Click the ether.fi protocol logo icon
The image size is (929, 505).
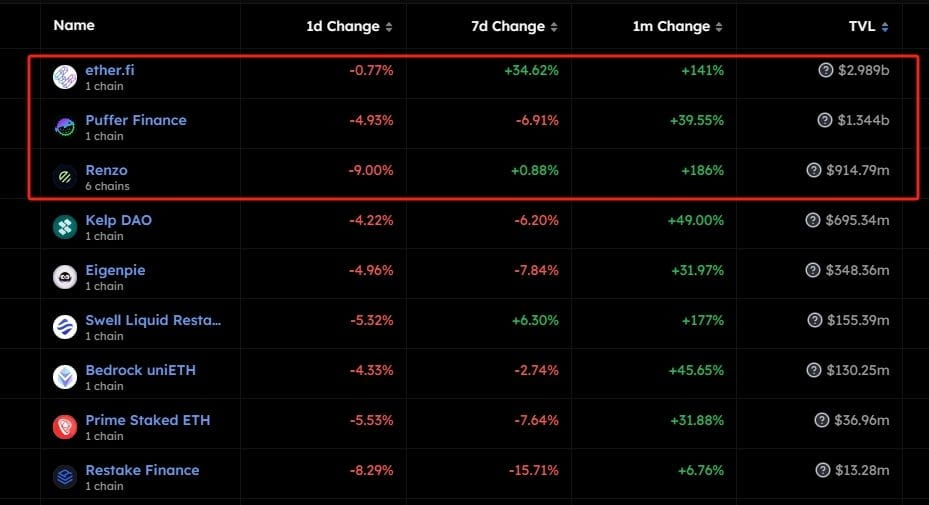[65, 77]
